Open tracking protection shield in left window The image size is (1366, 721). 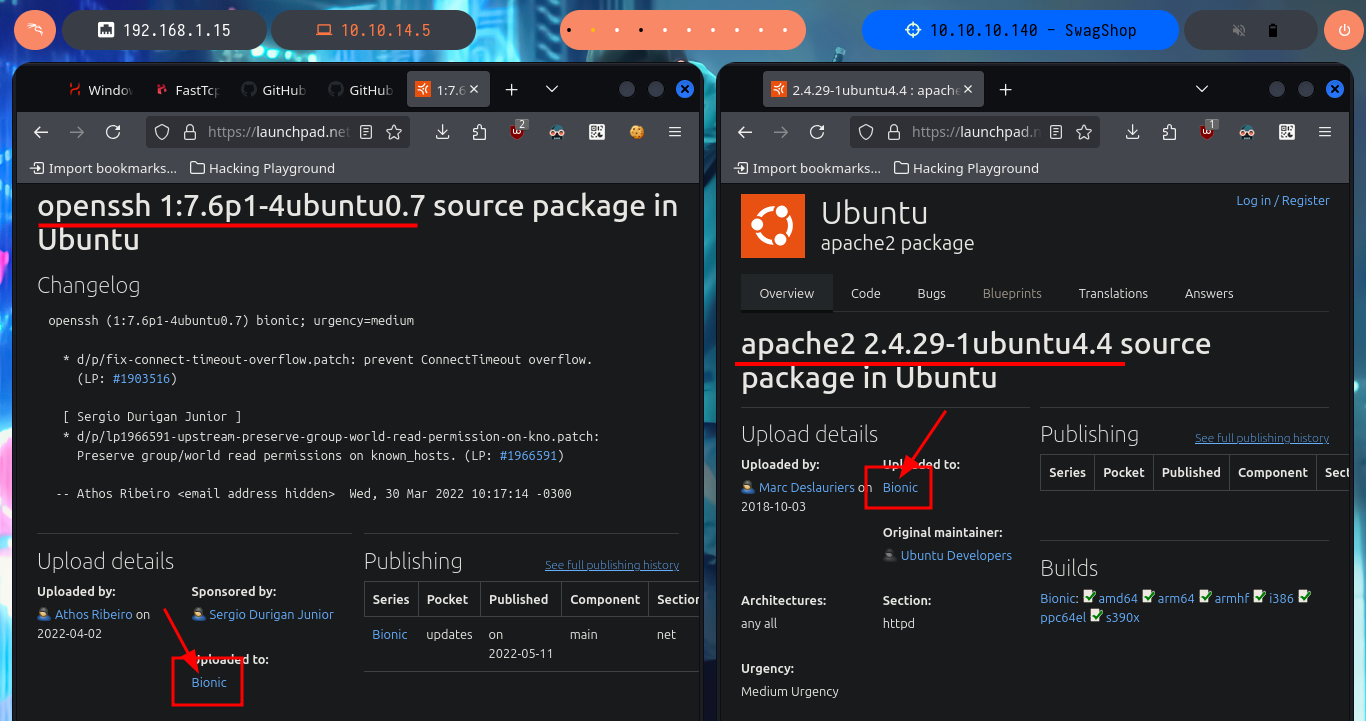(162, 132)
